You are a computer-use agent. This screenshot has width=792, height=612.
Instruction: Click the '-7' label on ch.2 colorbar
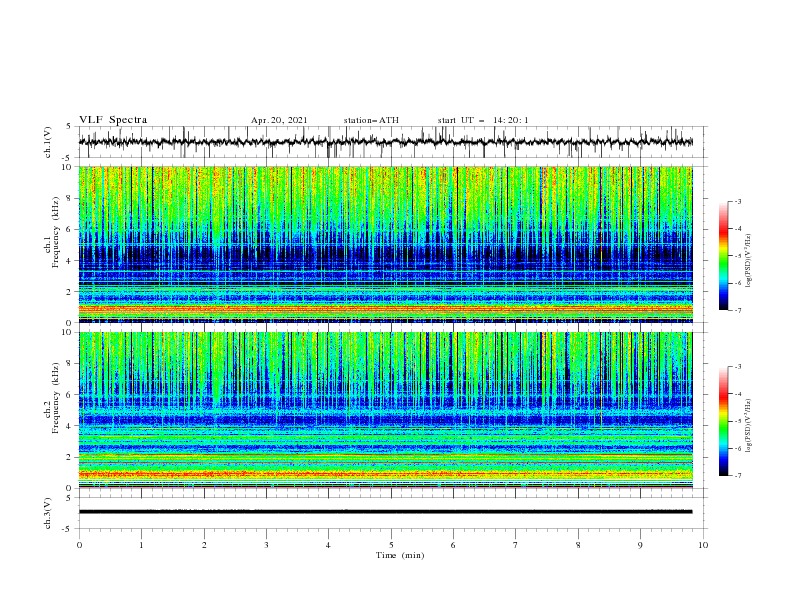pos(737,476)
